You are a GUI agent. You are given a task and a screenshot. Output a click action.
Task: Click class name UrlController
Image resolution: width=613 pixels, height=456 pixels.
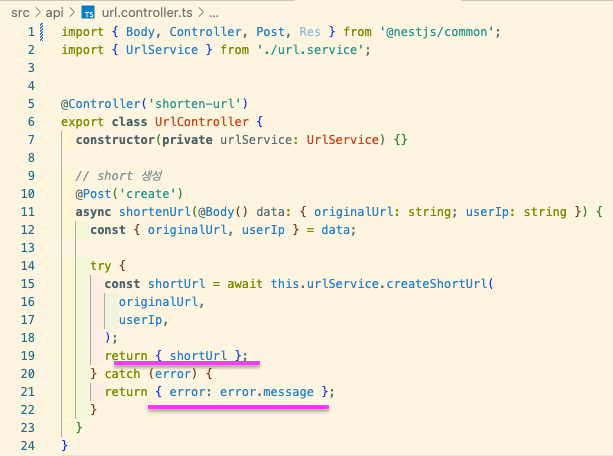tap(201, 122)
